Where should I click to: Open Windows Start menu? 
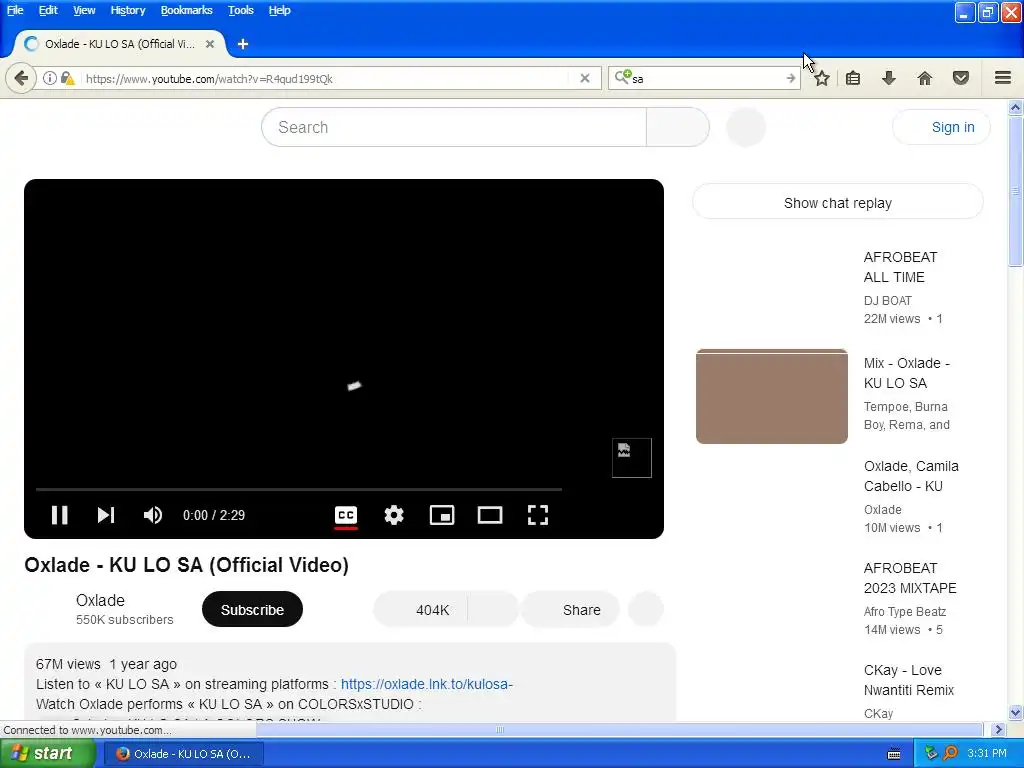(x=47, y=754)
